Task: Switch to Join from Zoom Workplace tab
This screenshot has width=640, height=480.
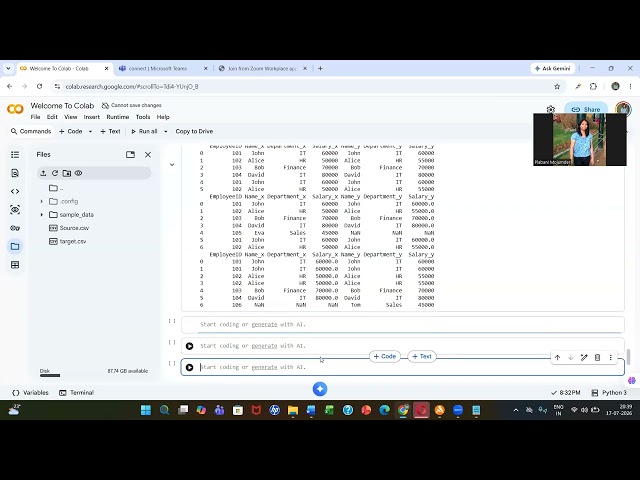Action: click(x=262, y=69)
